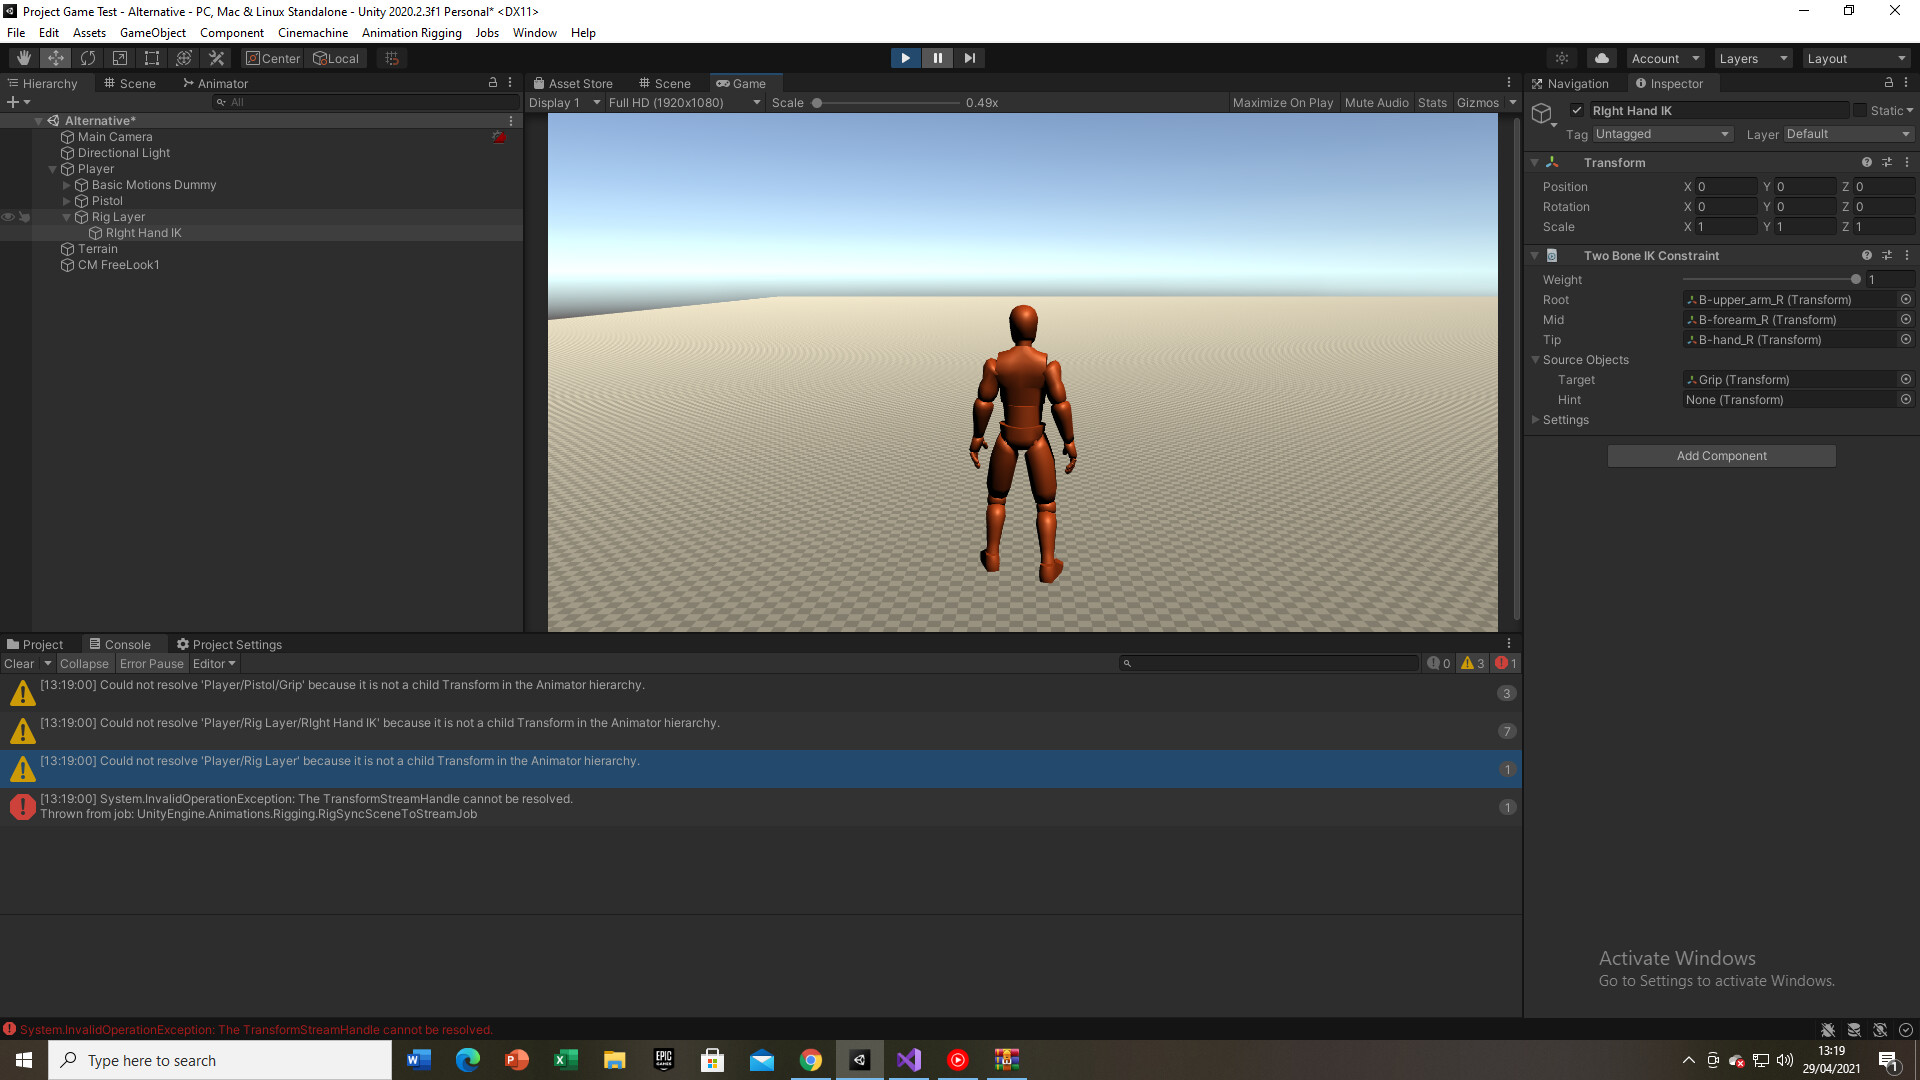
Task: Open the Transform component help icon
Action: [1867, 162]
